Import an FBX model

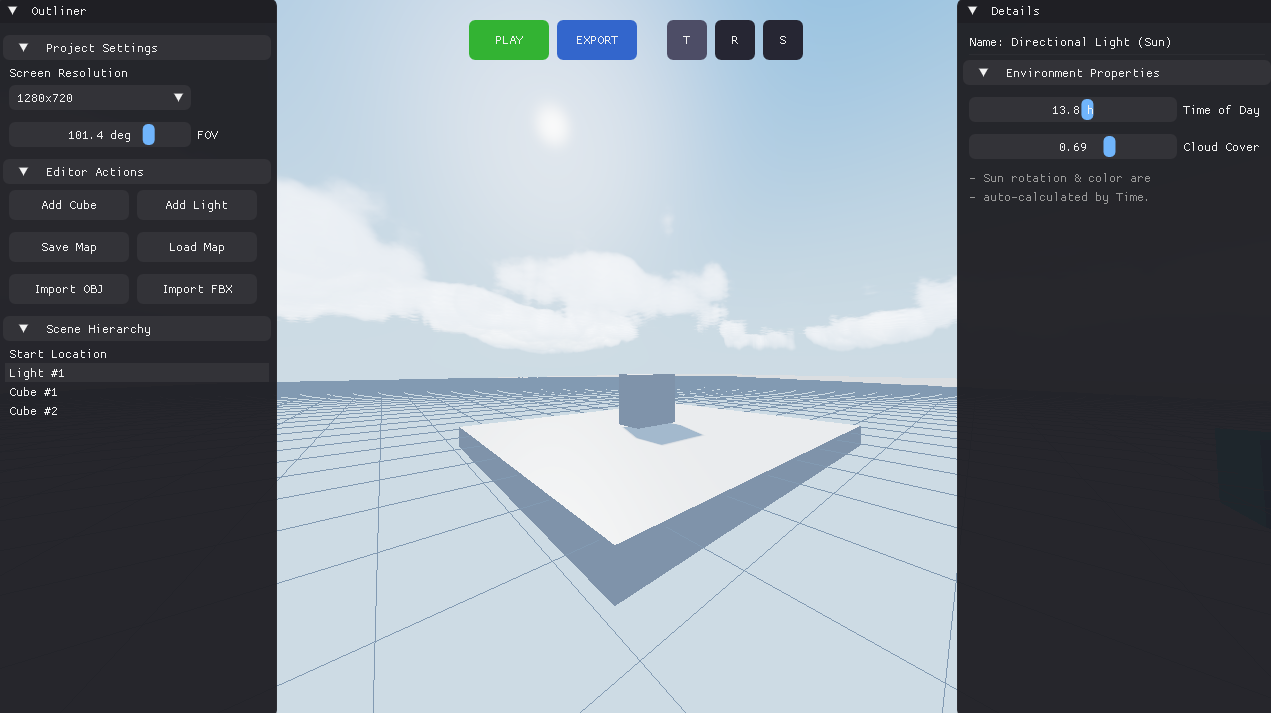pos(196,288)
